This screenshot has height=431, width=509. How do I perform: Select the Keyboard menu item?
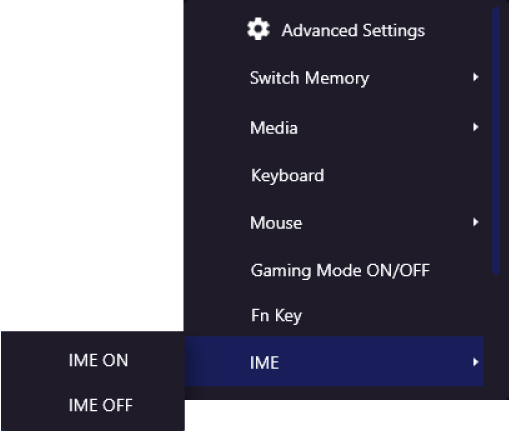pyautogui.click(x=334, y=175)
